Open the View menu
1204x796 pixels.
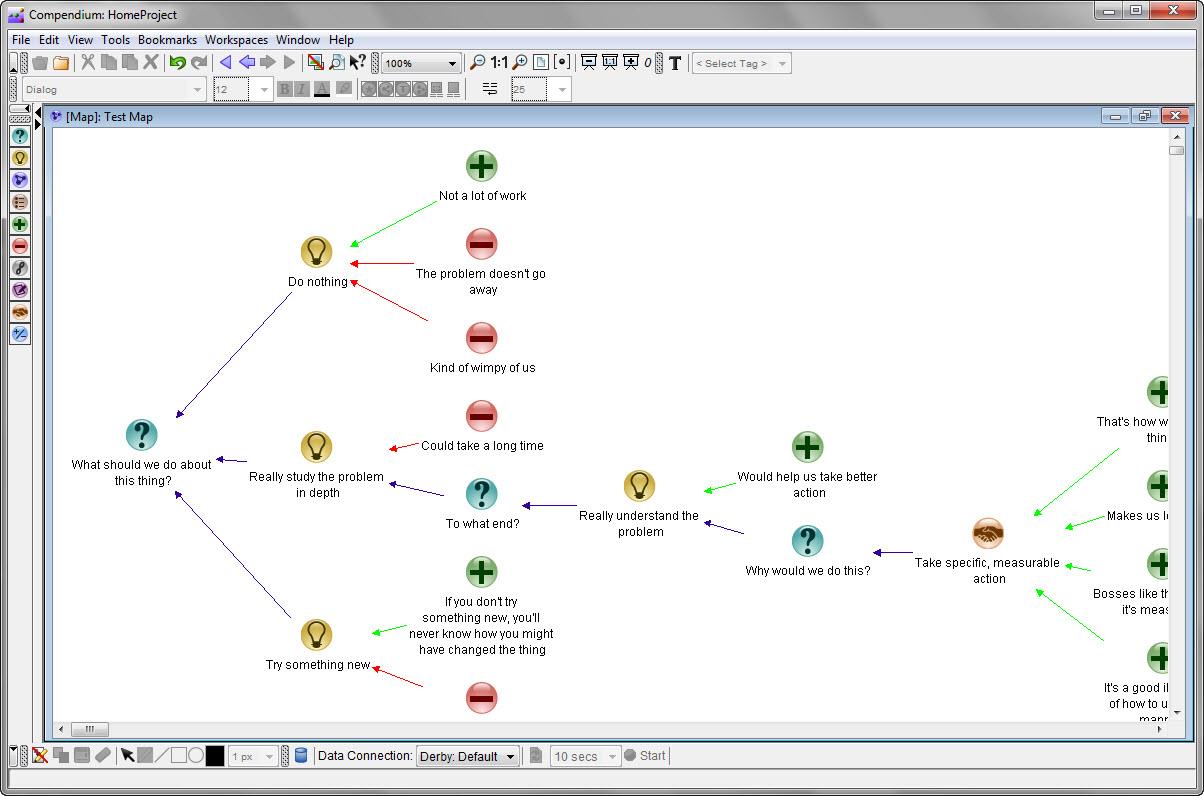pyautogui.click(x=81, y=40)
